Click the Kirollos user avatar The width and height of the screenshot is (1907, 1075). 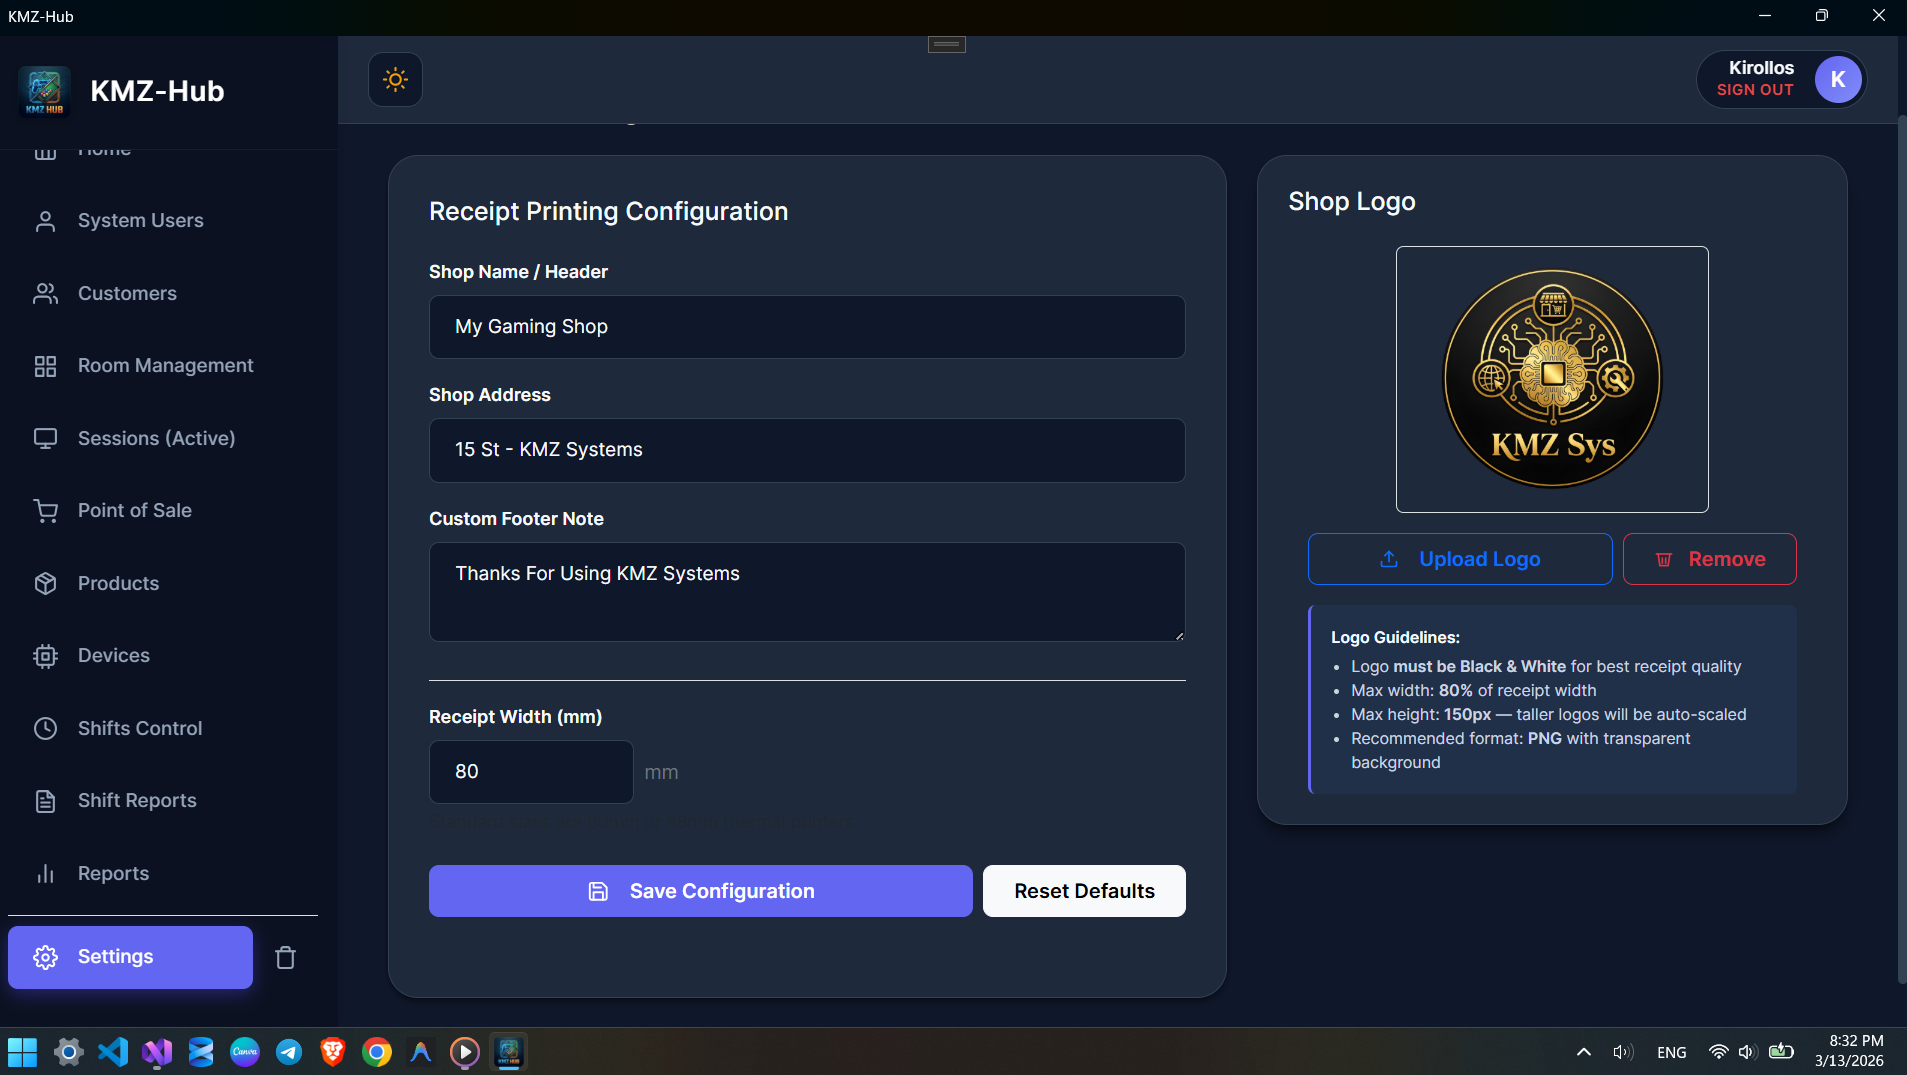click(x=1837, y=80)
